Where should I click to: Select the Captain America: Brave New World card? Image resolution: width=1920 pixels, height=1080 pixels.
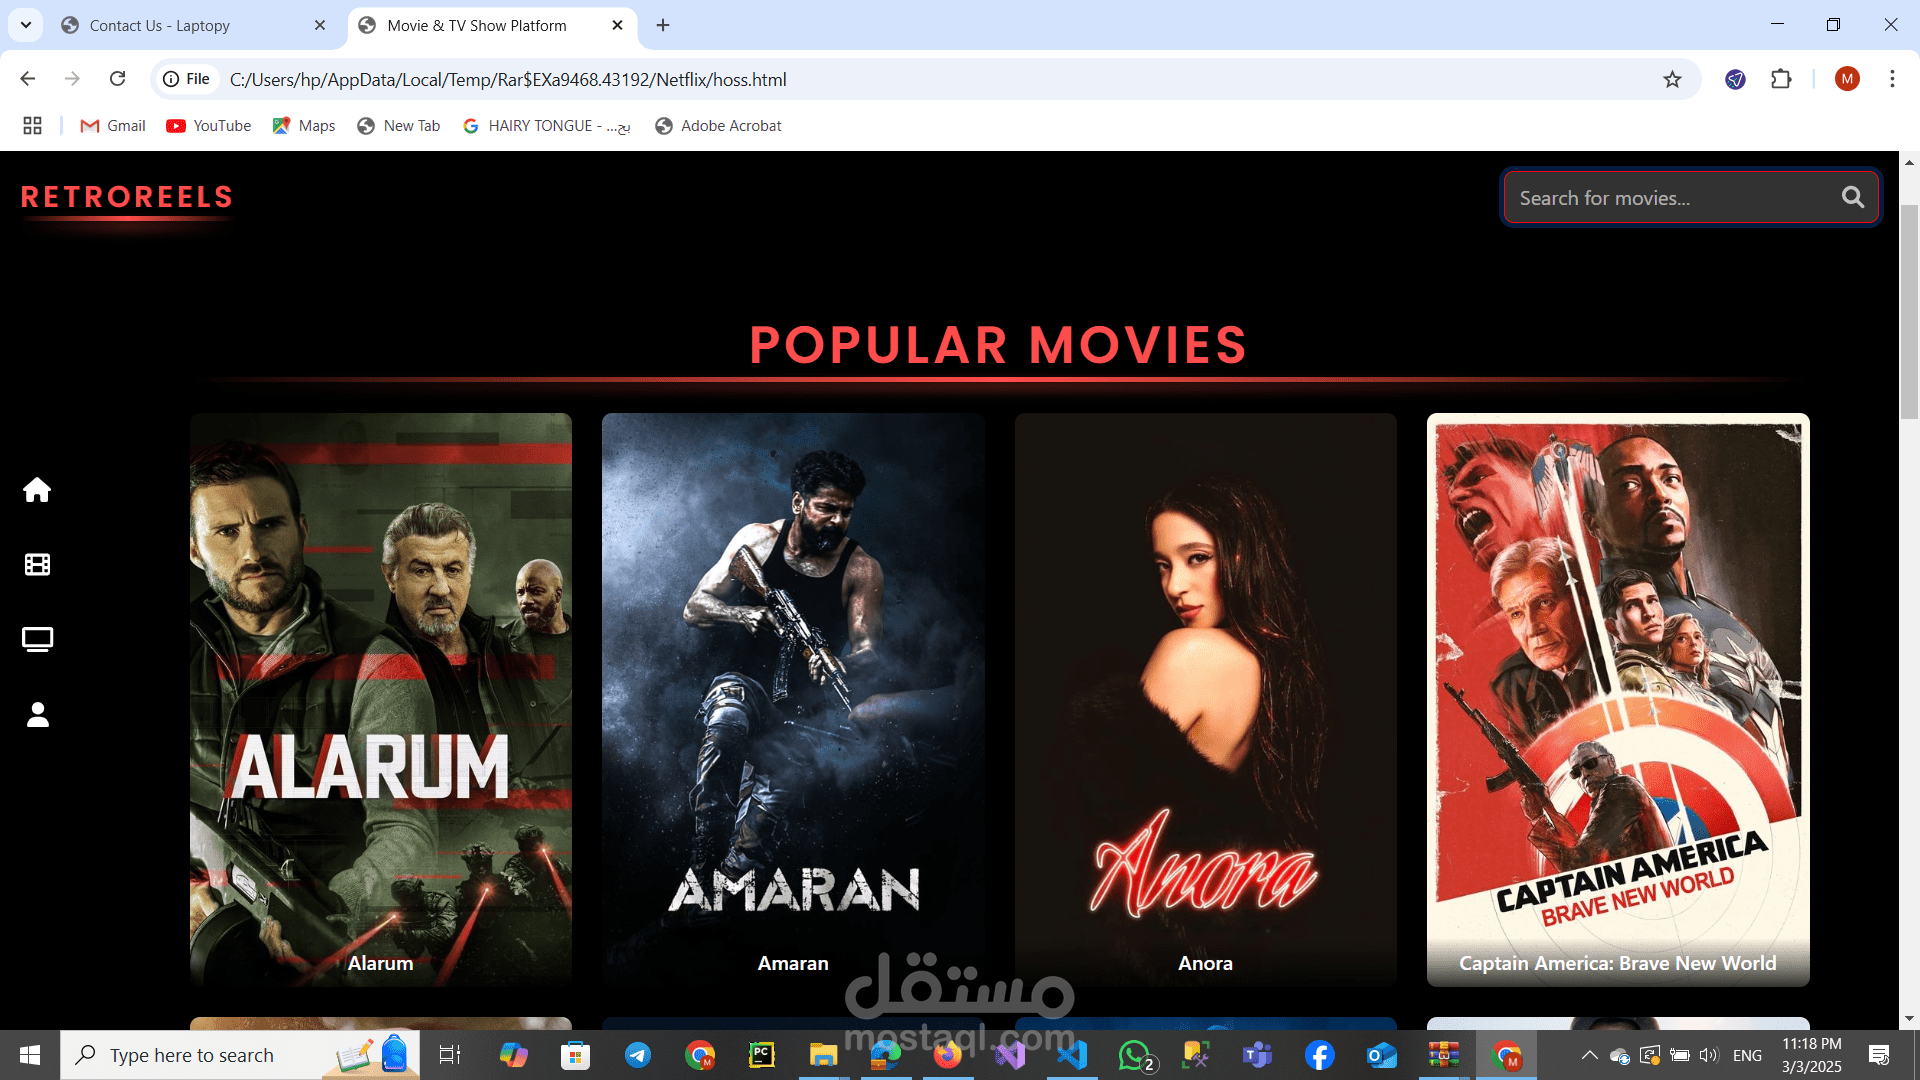(1617, 700)
